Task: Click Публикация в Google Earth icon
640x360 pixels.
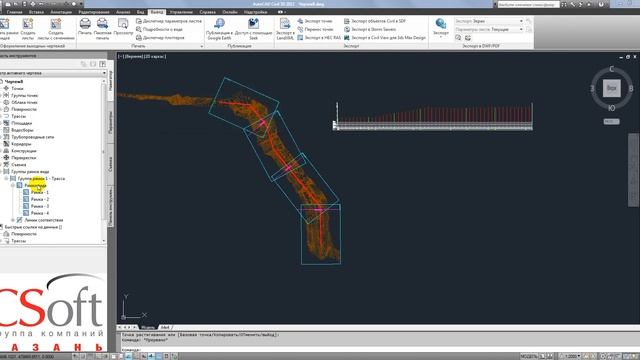Action: click(219, 24)
